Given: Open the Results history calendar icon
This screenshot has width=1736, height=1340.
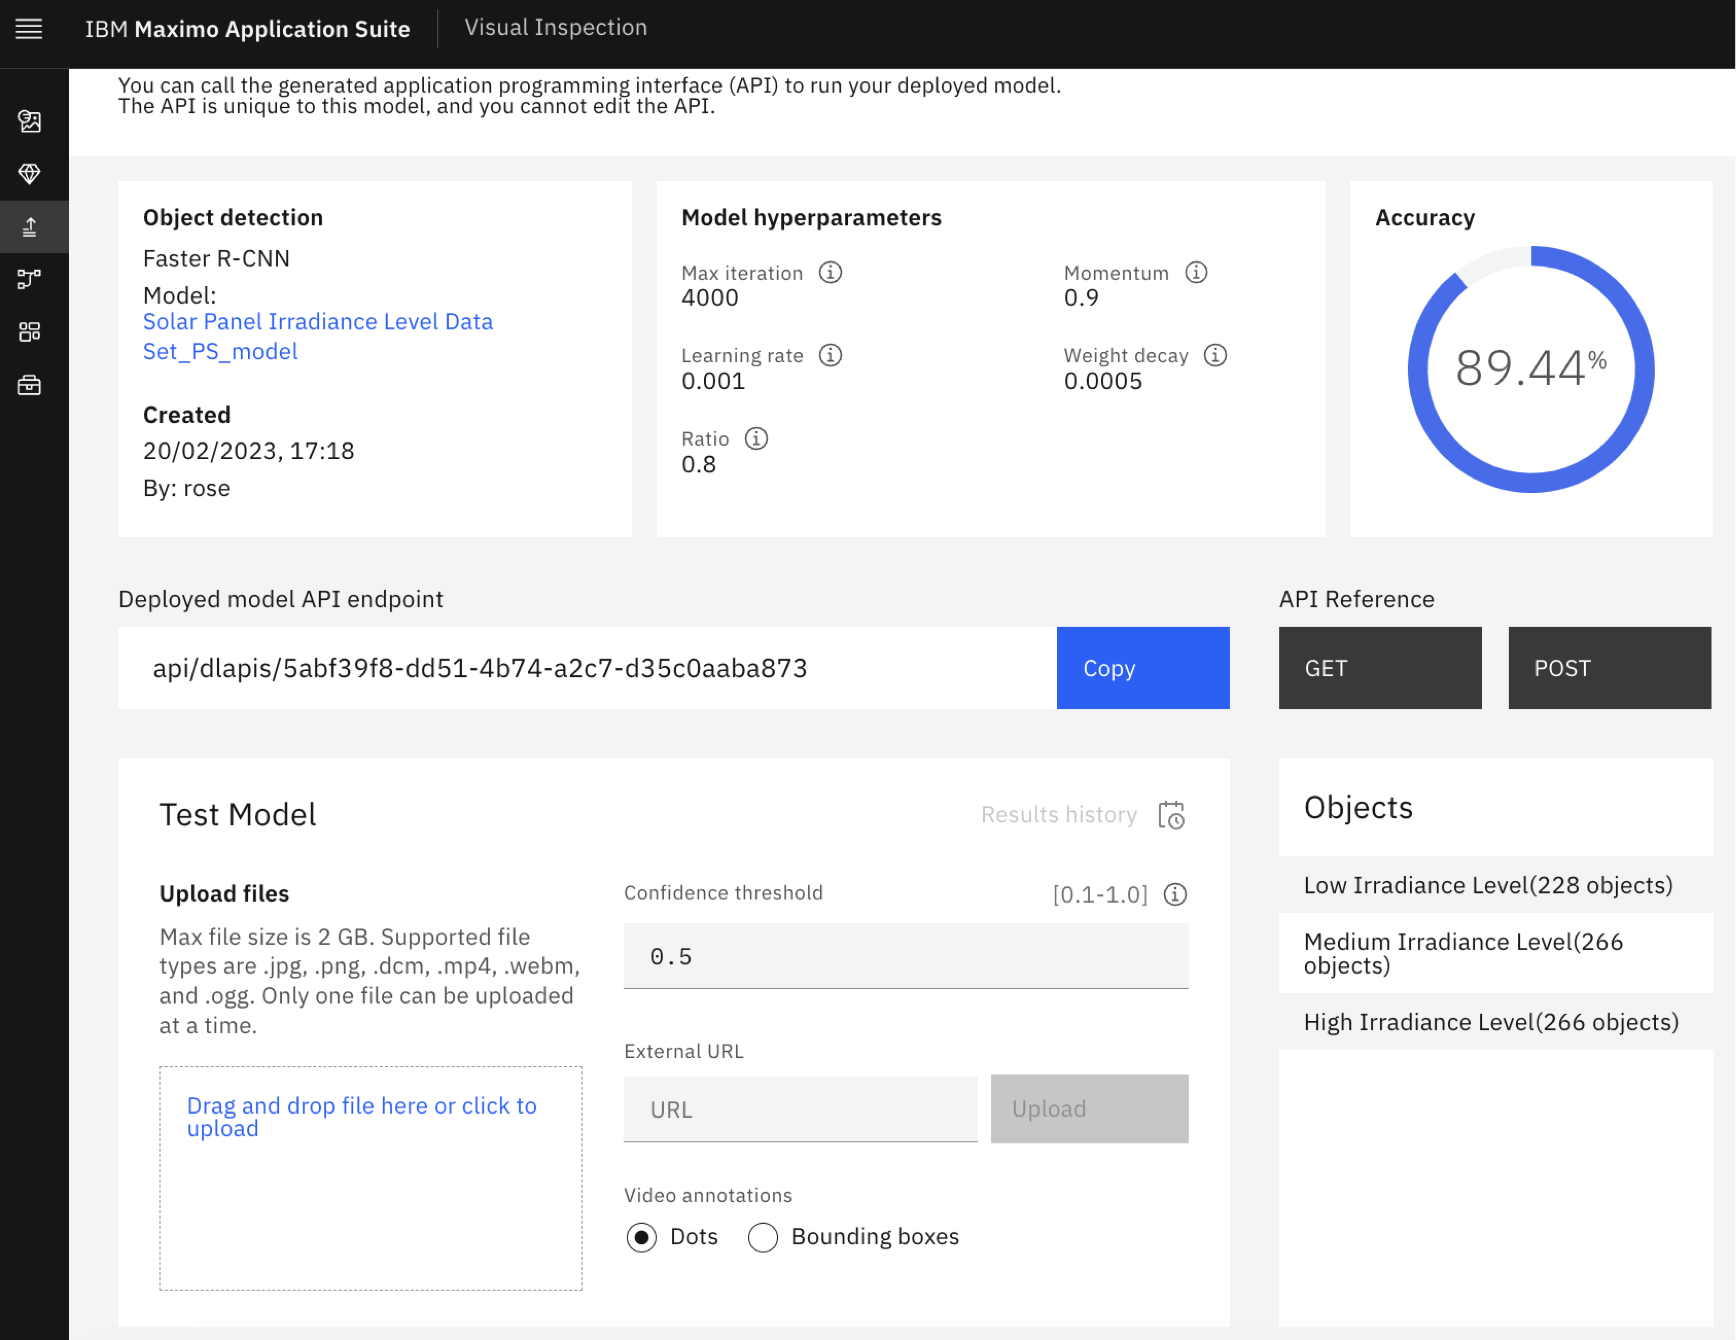Looking at the screenshot, I should (x=1171, y=815).
